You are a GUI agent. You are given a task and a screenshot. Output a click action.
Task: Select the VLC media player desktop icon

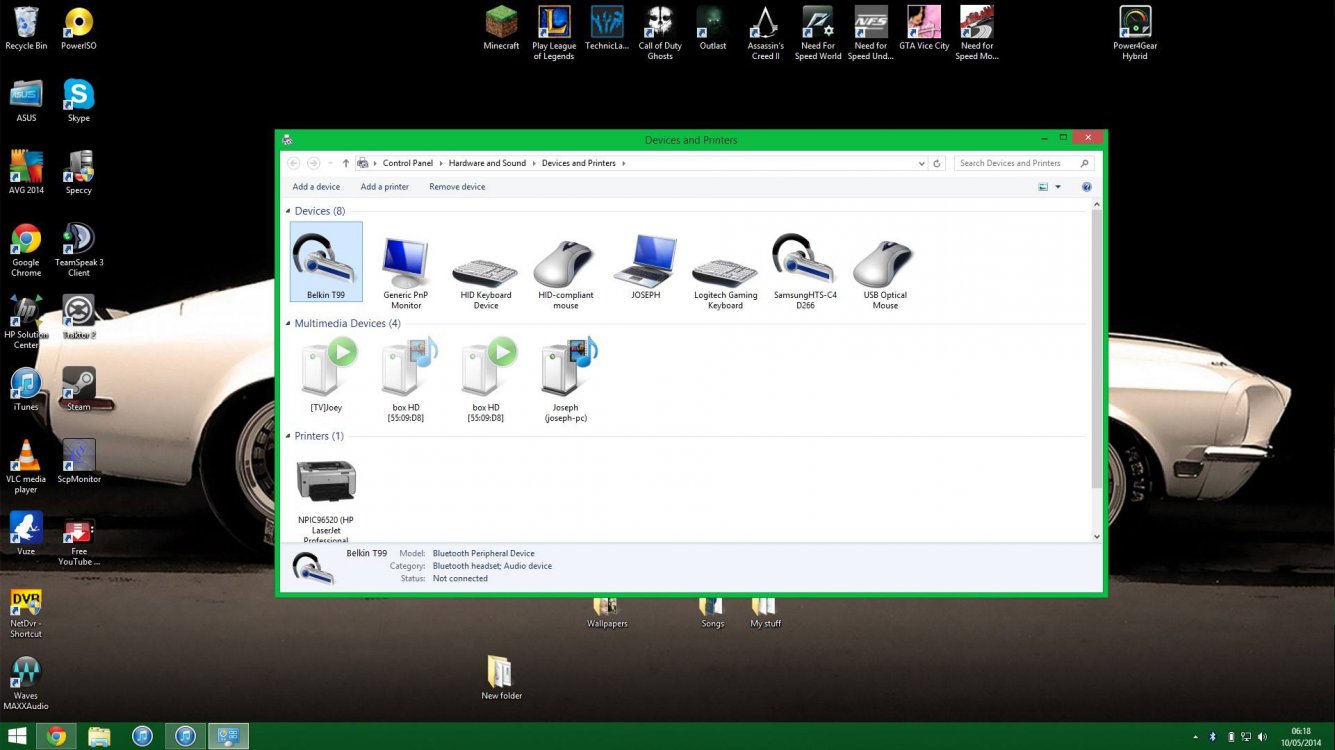pos(26,467)
